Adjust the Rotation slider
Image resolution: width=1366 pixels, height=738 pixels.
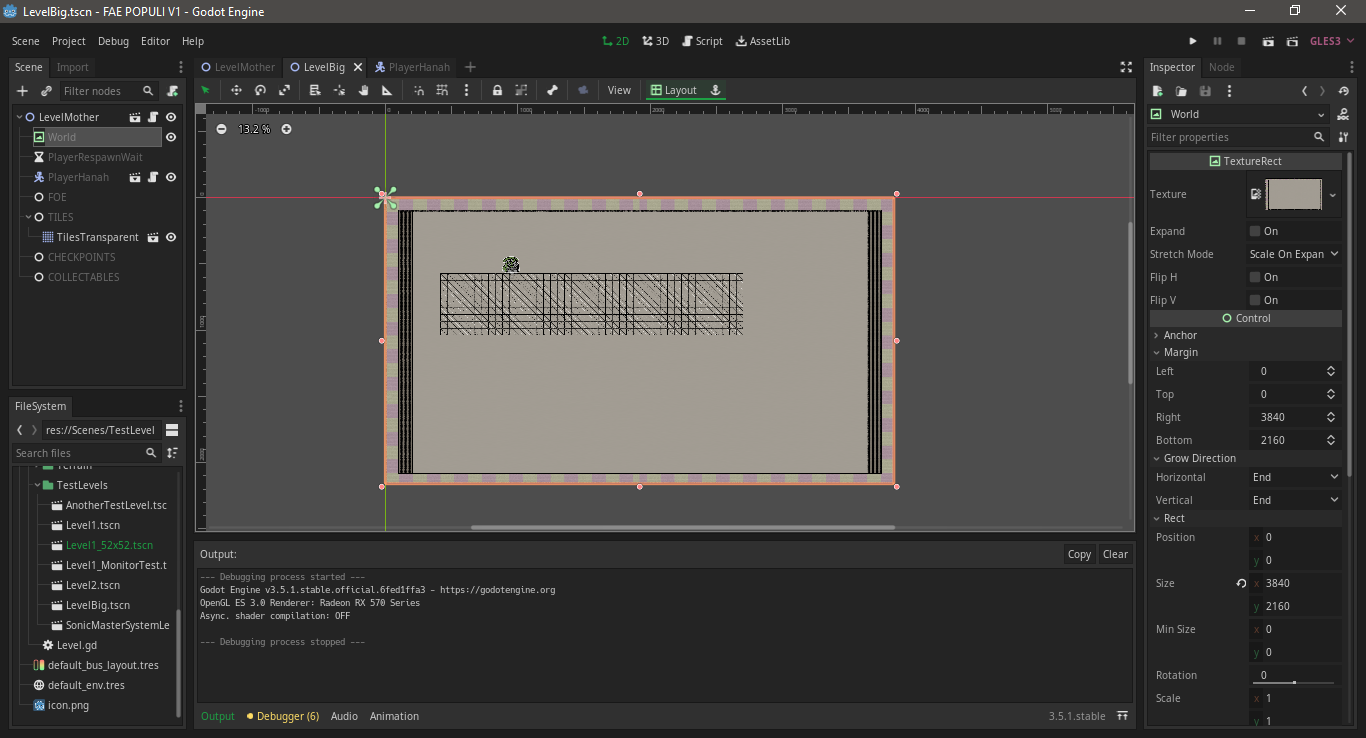(x=1294, y=682)
